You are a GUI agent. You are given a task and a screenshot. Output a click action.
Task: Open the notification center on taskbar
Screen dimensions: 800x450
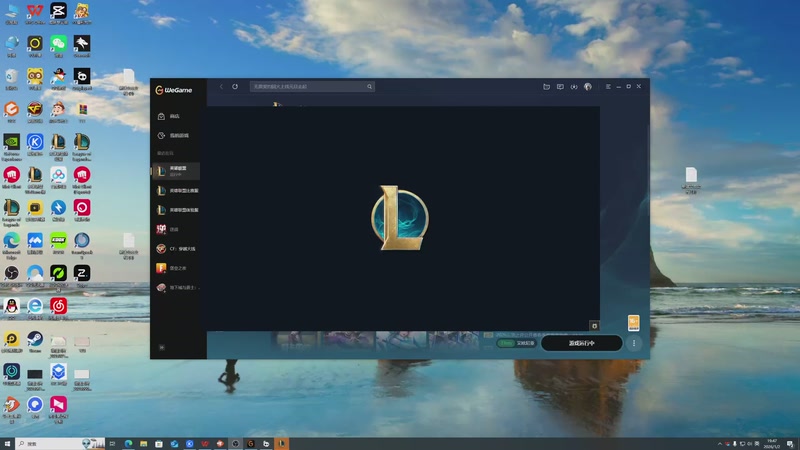tap(790, 444)
